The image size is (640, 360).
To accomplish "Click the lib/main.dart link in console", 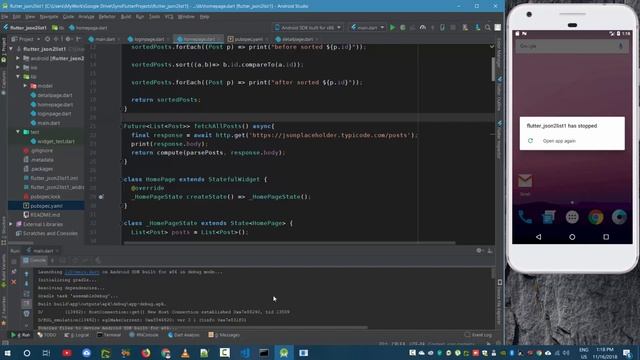I will click(x=82, y=272).
